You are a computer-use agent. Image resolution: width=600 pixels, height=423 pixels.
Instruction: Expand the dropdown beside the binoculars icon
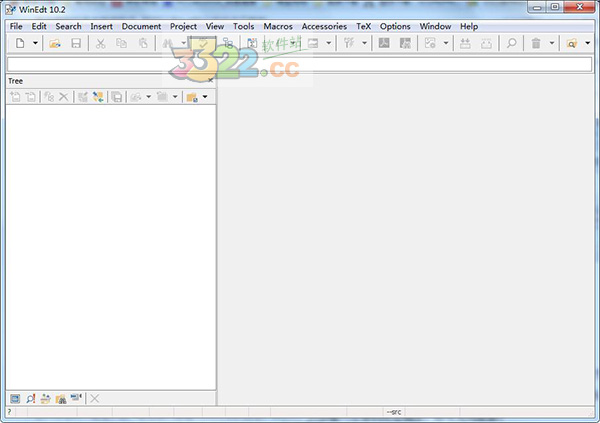(x=183, y=43)
